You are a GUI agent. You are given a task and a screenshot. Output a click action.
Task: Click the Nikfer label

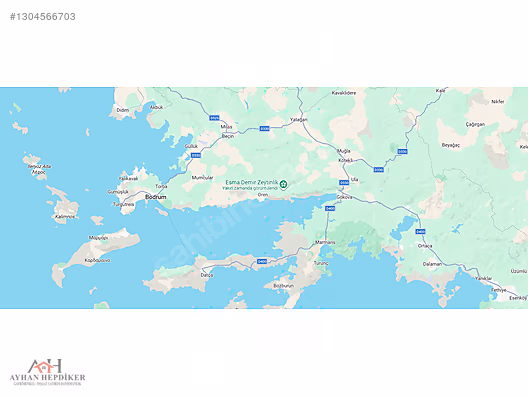pyautogui.click(x=498, y=101)
